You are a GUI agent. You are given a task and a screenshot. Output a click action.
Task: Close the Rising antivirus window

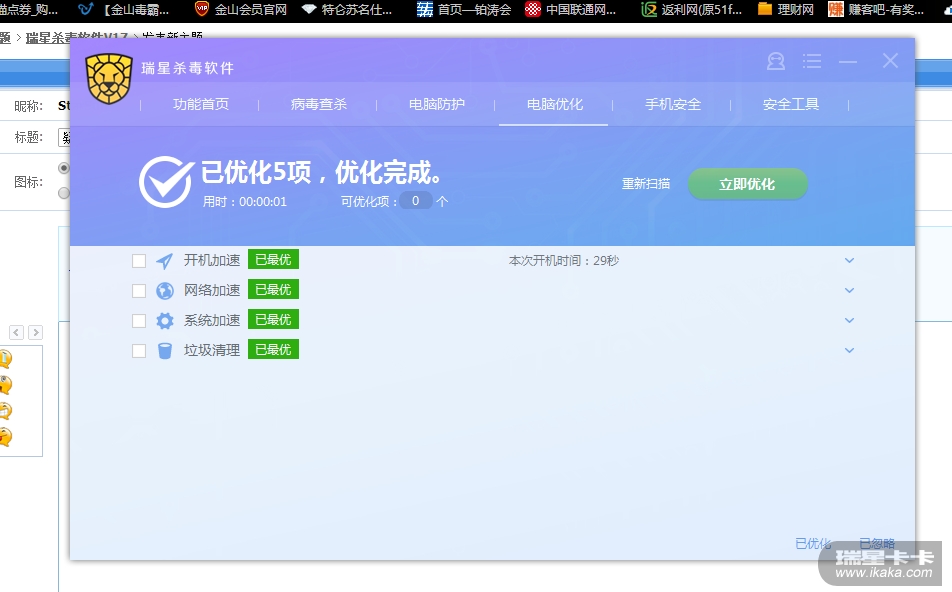point(890,61)
